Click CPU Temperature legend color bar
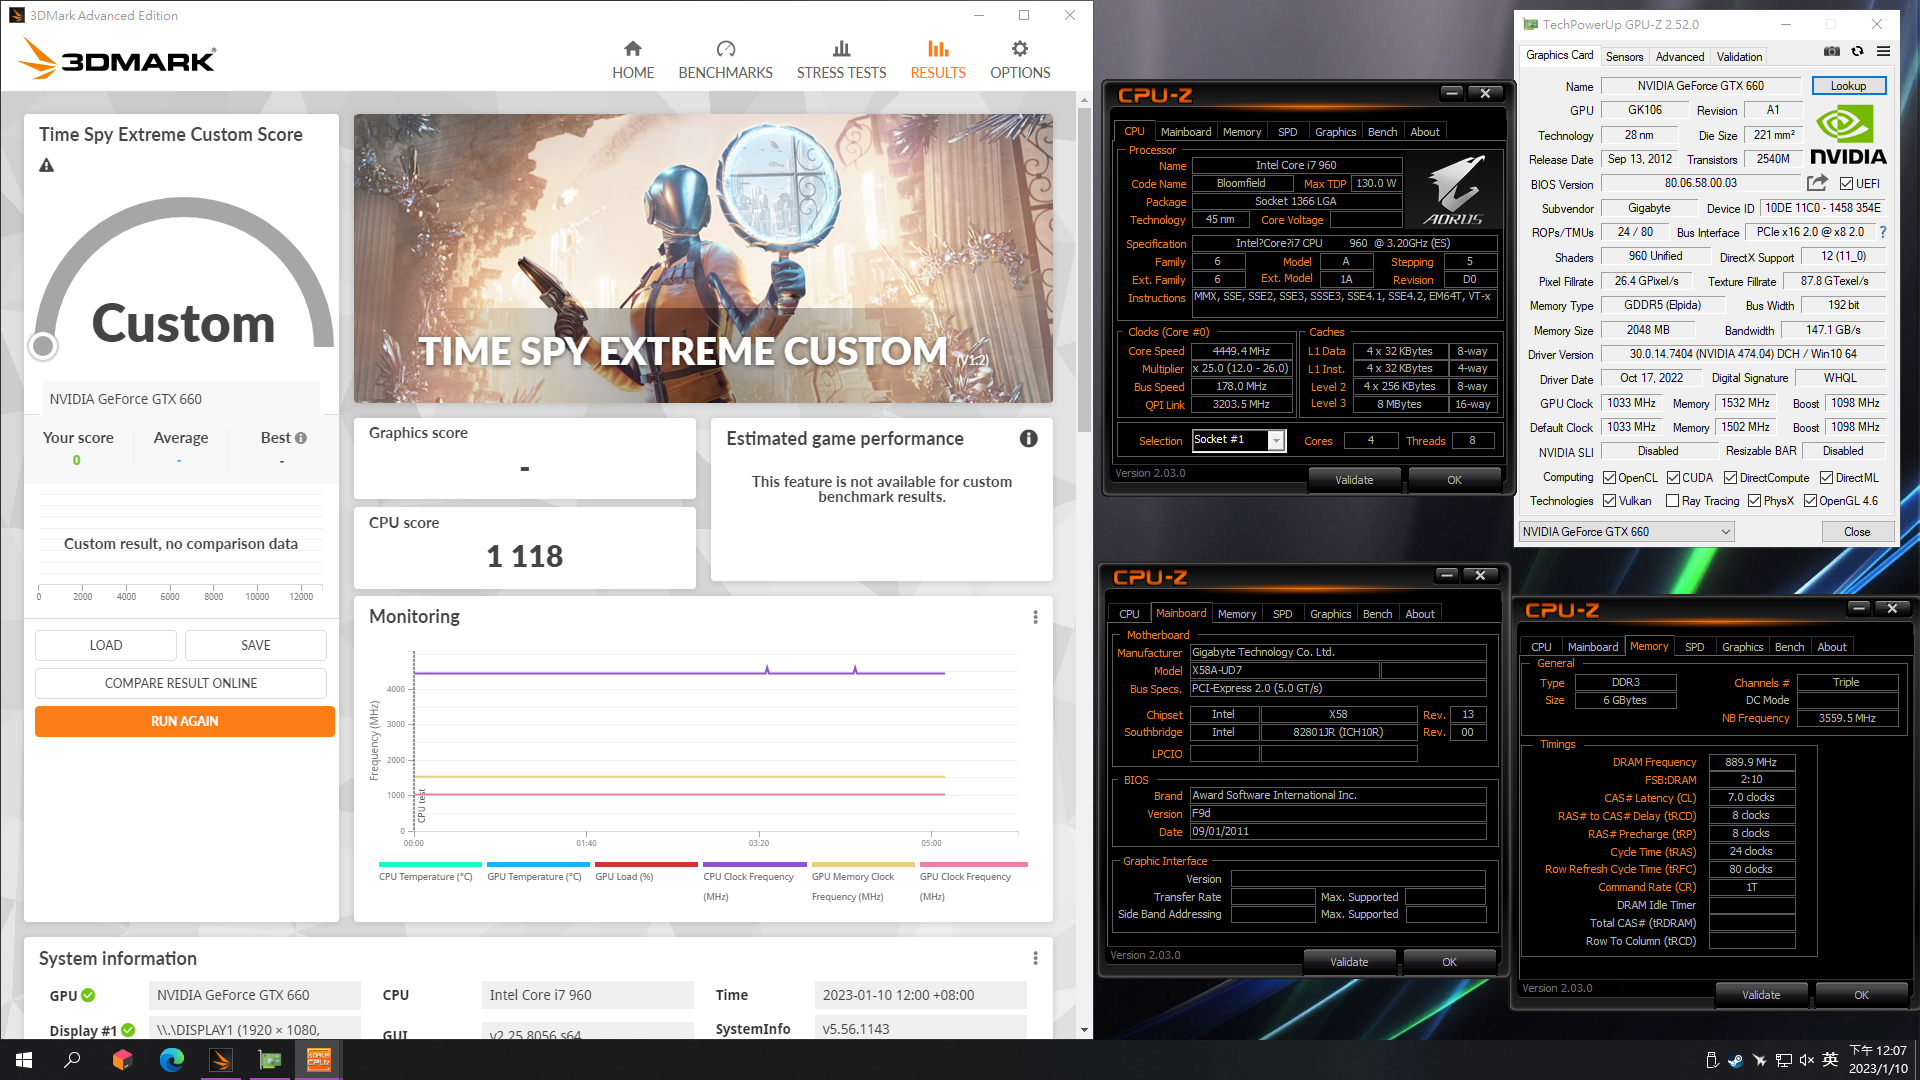 pos(430,865)
